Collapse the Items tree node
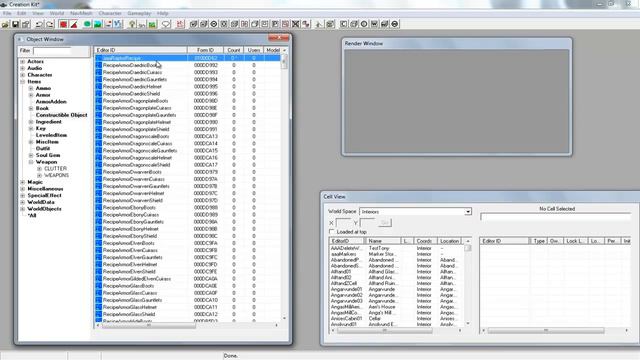 (22, 82)
